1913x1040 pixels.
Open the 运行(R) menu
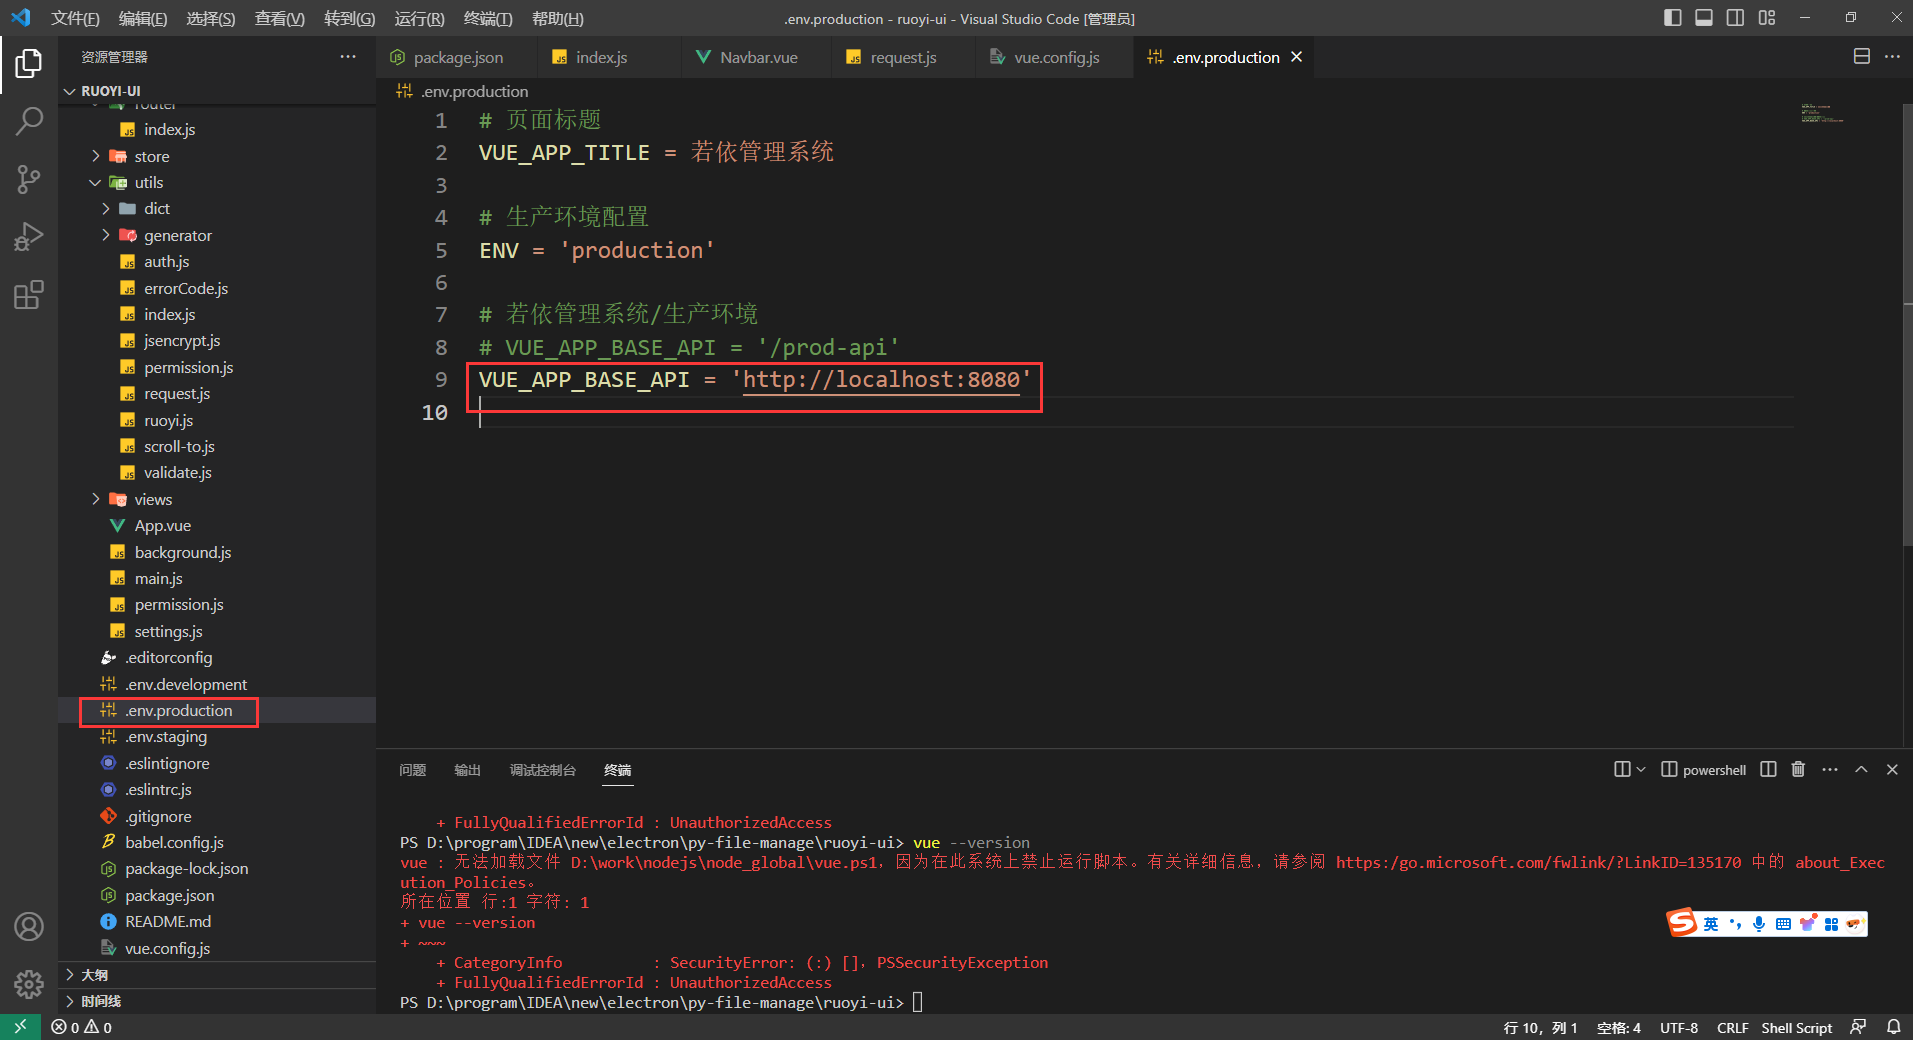[419, 18]
